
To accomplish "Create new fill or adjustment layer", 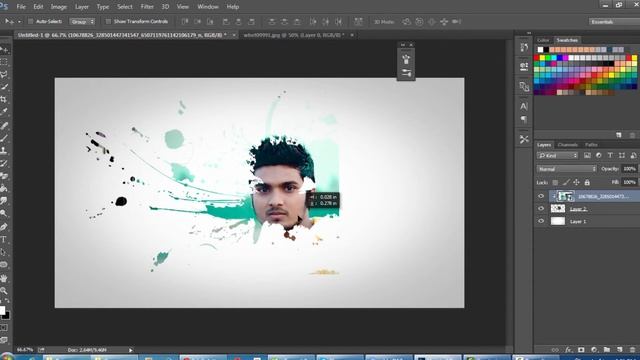I will click(x=594, y=350).
